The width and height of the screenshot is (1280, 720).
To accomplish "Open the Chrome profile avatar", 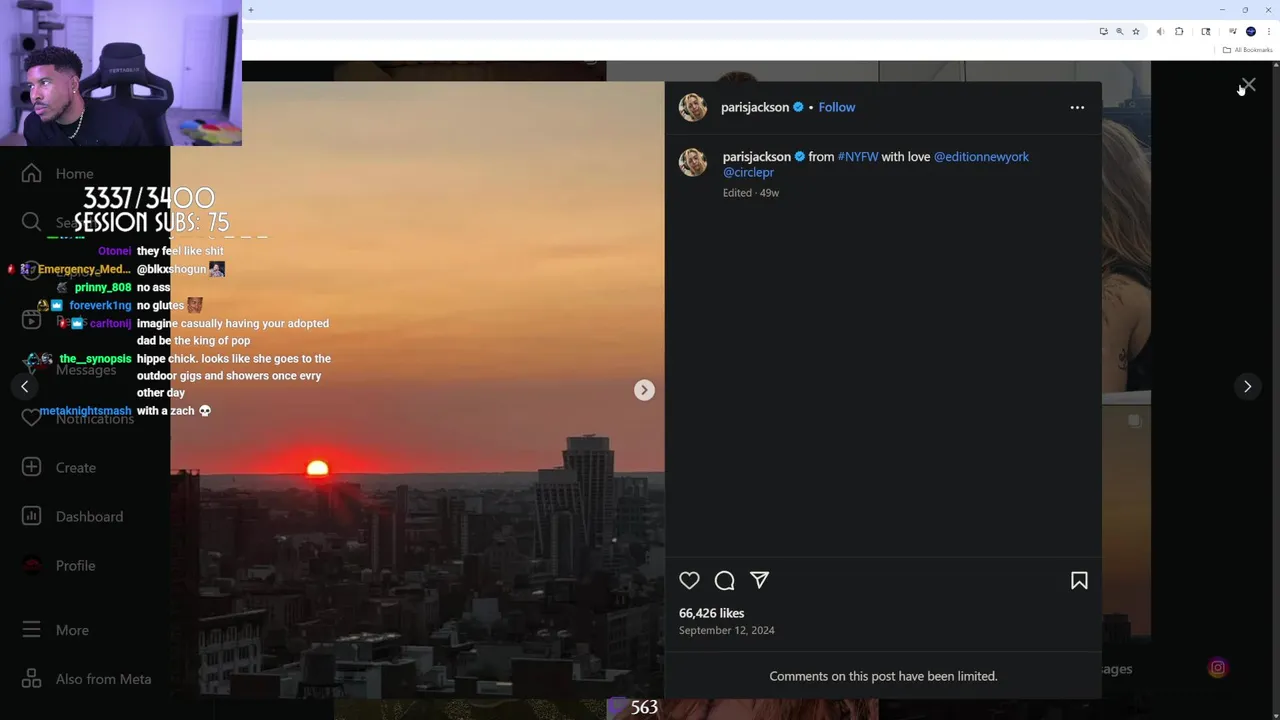I will coord(1250,32).
